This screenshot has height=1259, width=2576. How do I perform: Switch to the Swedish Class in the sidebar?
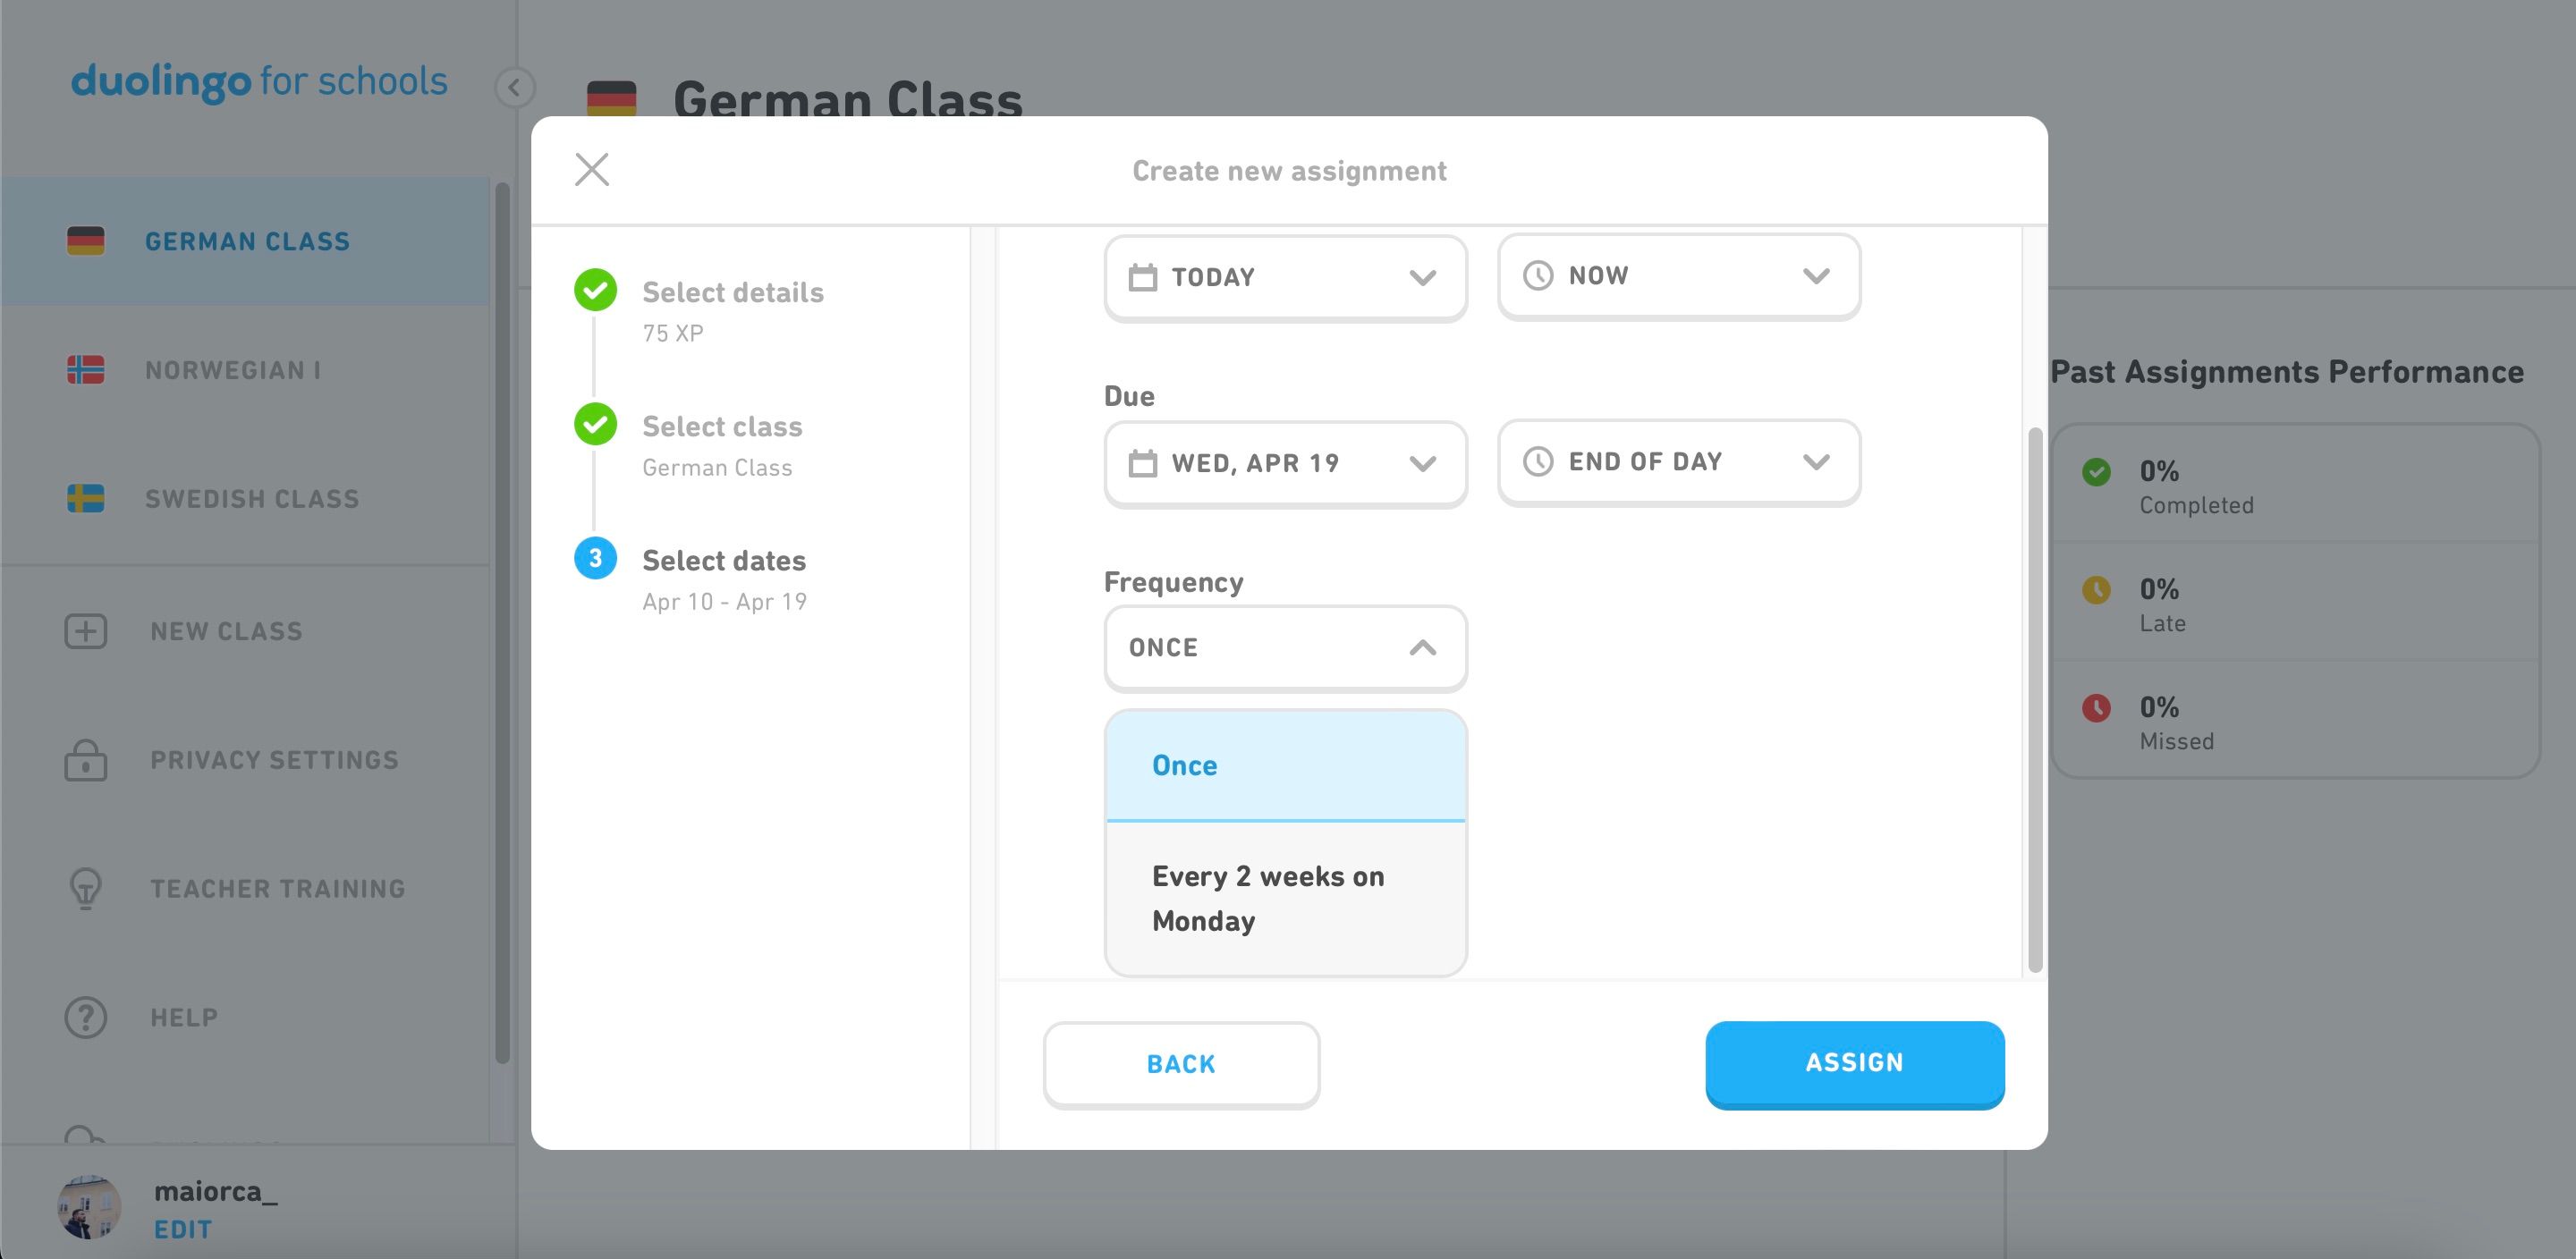point(252,497)
